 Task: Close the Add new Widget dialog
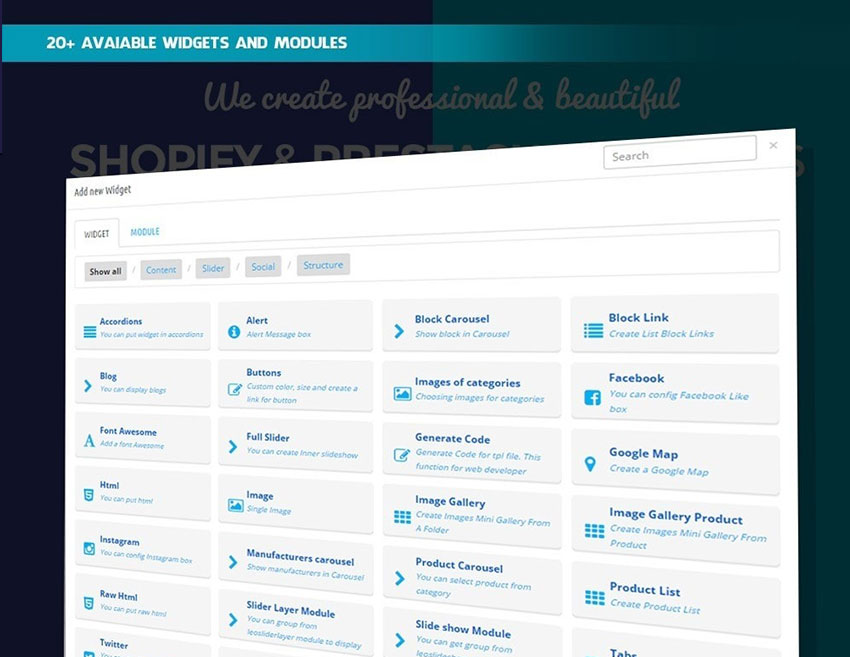tap(773, 146)
